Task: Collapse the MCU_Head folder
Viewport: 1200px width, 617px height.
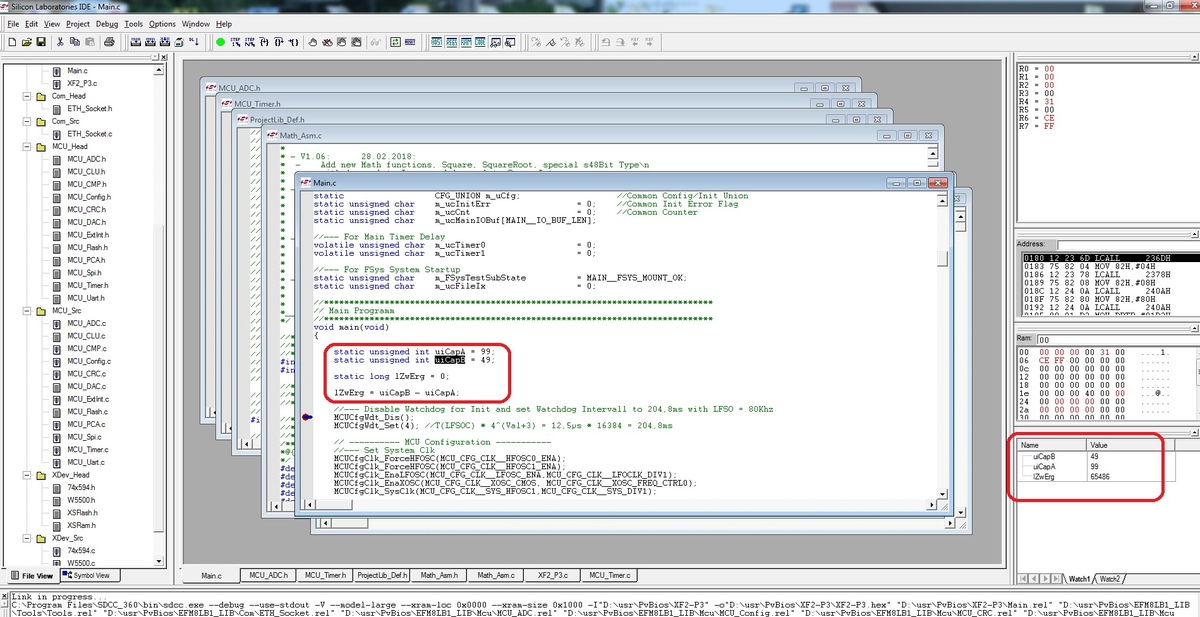Action: 27,146
